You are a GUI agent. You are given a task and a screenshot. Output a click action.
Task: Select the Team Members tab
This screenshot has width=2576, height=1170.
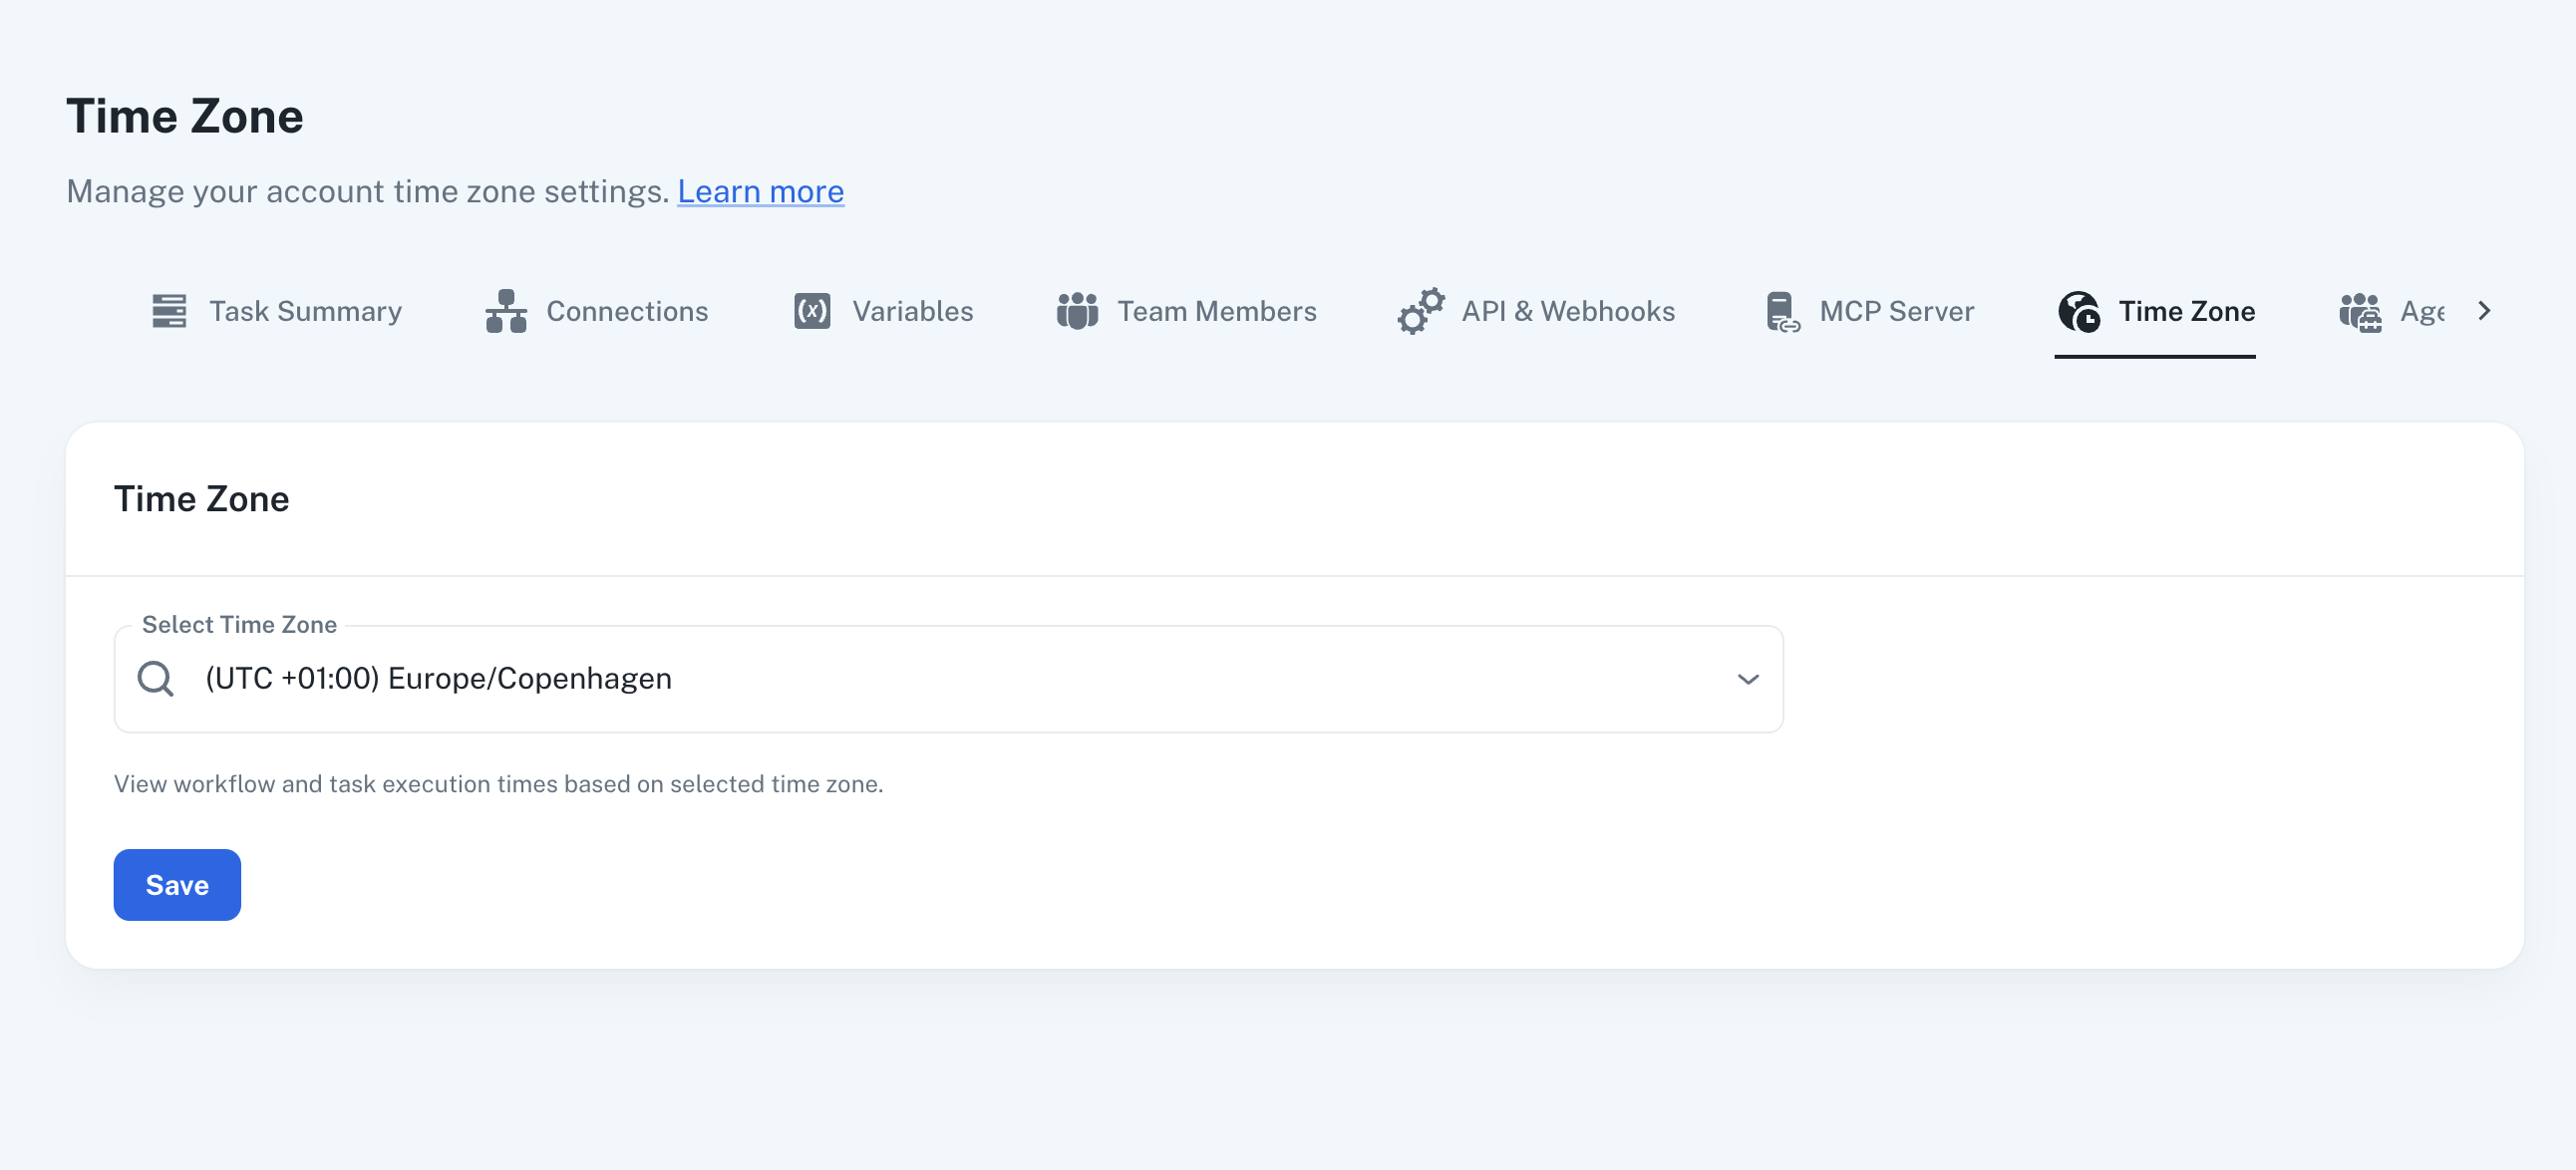tap(1216, 311)
